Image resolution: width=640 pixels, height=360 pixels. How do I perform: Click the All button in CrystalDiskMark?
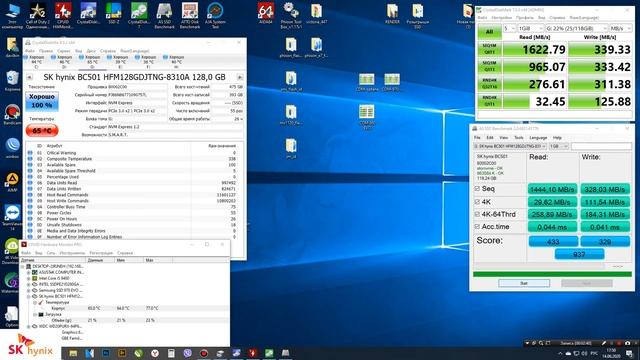tap(489, 32)
